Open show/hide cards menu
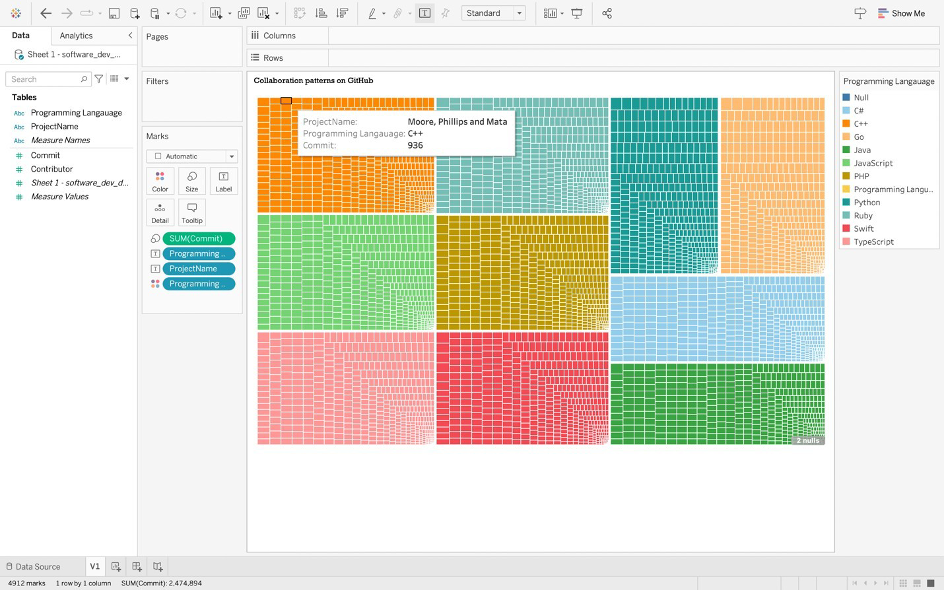The image size is (944, 590). click(550, 13)
